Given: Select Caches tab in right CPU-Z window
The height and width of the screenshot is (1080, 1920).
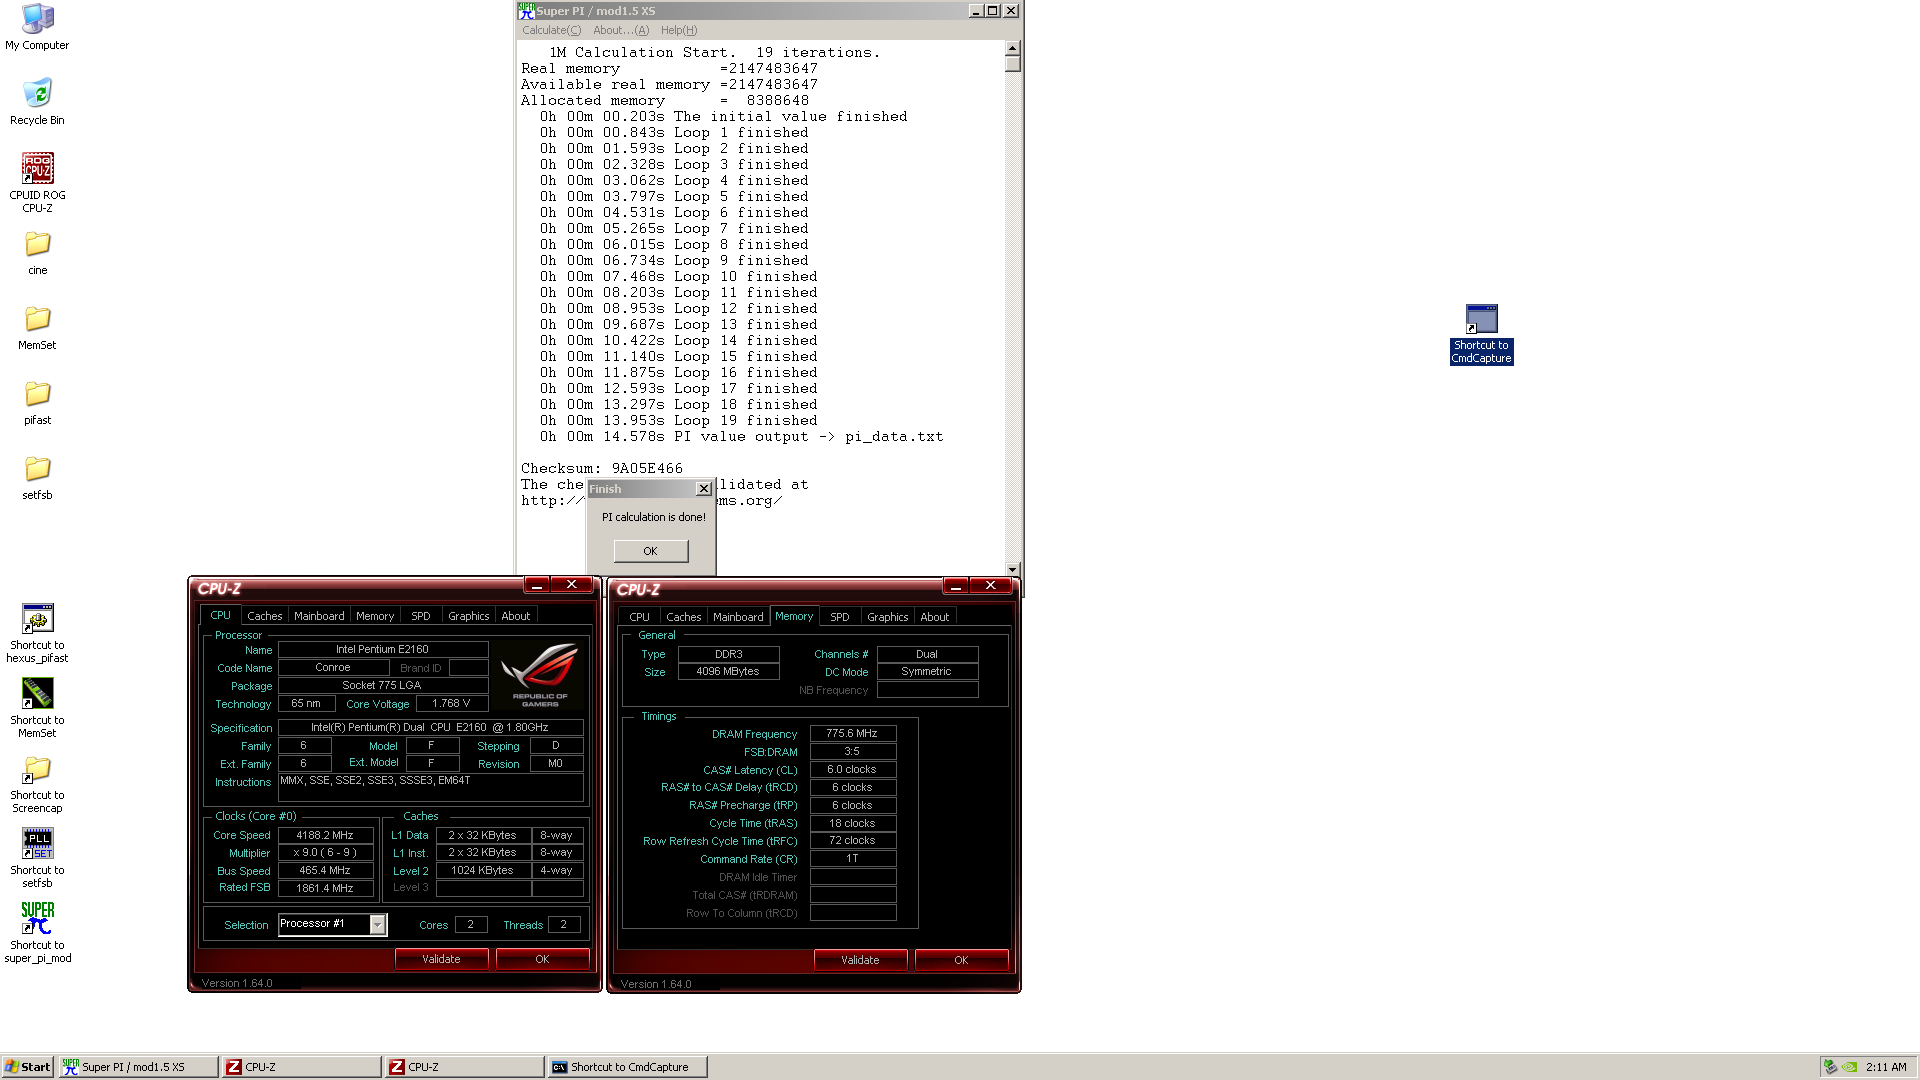Looking at the screenshot, I should click(684, 617).
